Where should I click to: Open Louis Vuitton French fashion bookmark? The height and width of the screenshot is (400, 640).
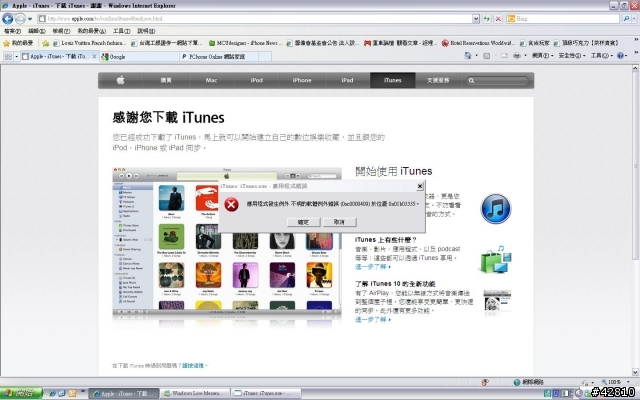coord(88,43)
